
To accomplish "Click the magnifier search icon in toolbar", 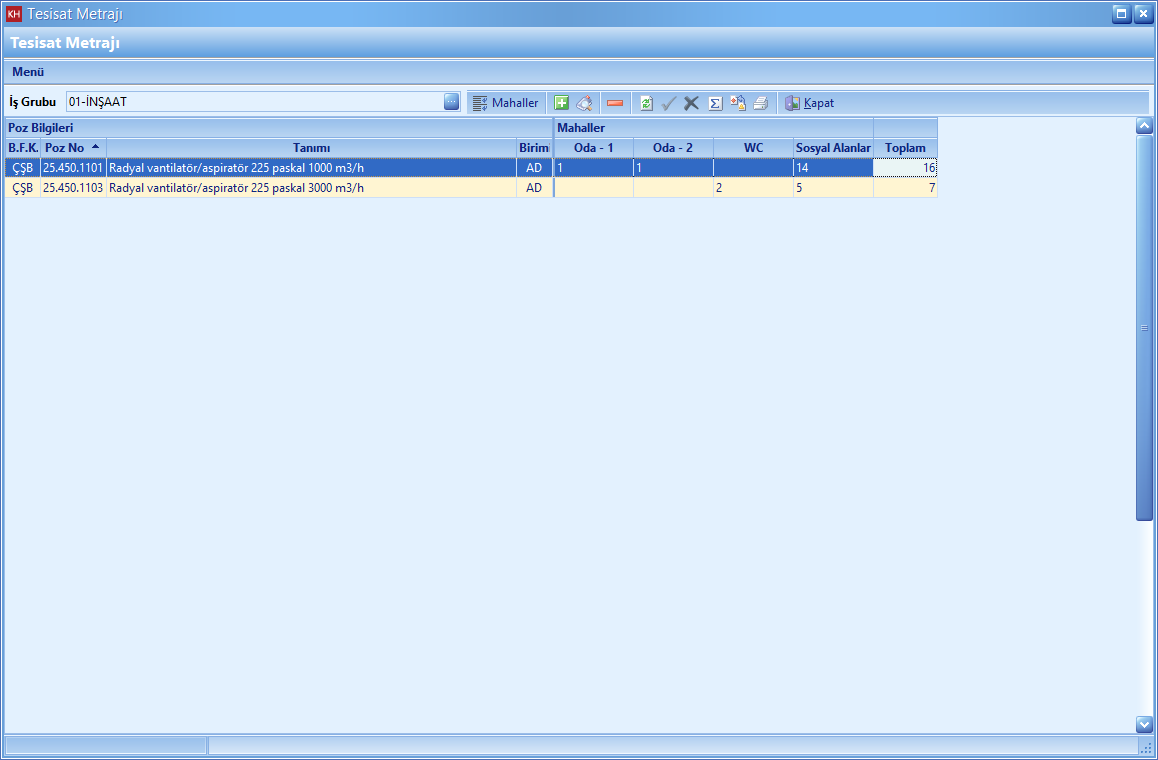I will tap(585, 103).
